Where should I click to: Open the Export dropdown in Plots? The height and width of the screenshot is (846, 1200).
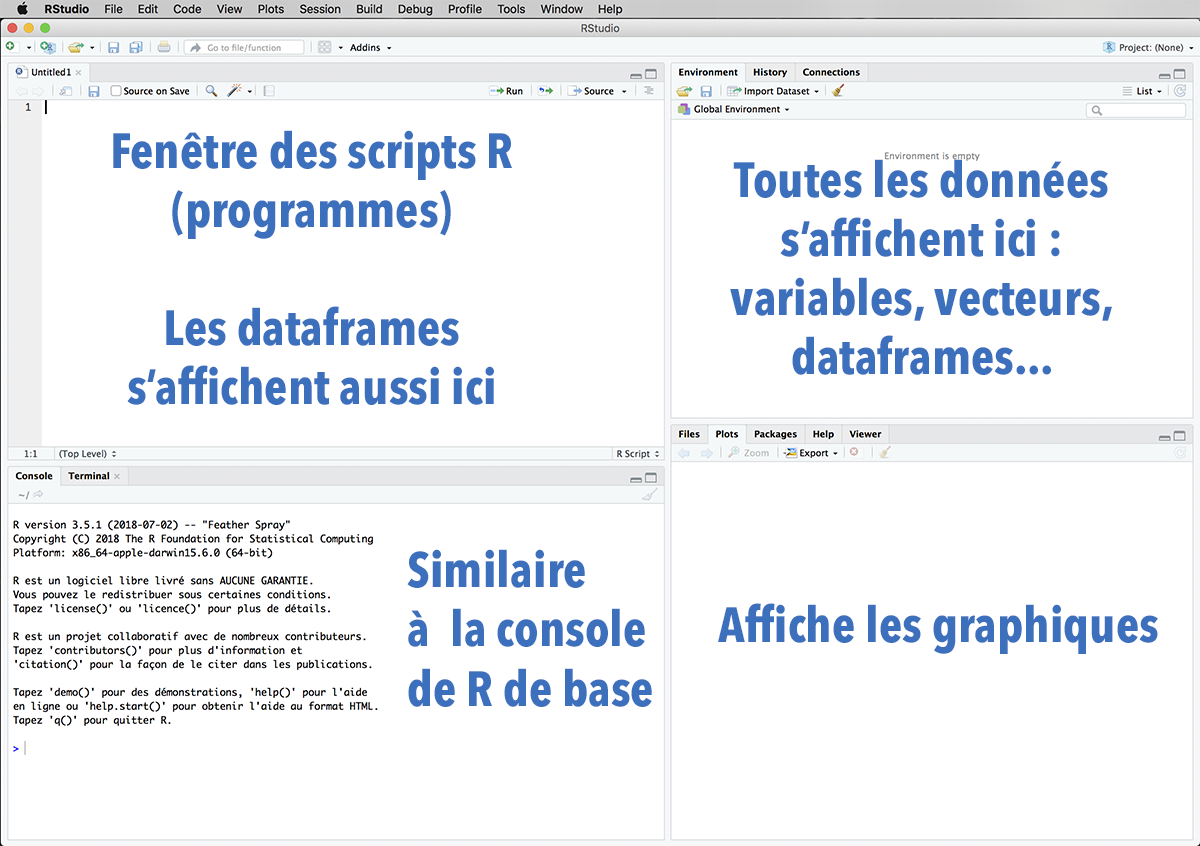(812, 453)
